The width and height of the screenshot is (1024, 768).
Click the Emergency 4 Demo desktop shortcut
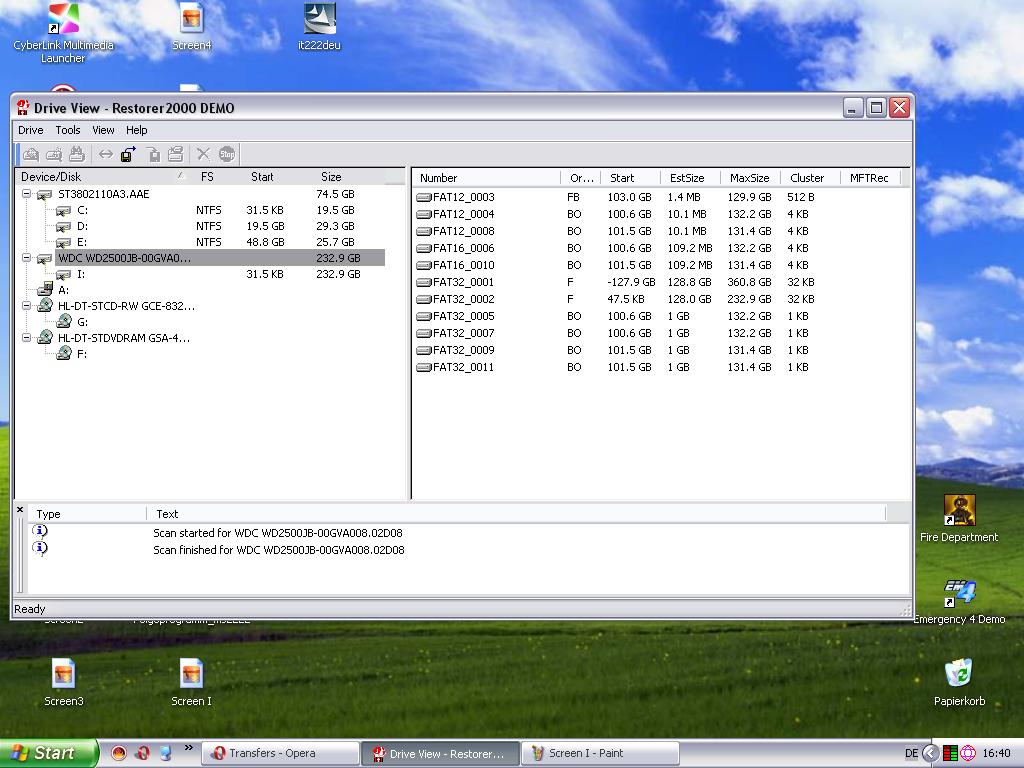point(959,601)
